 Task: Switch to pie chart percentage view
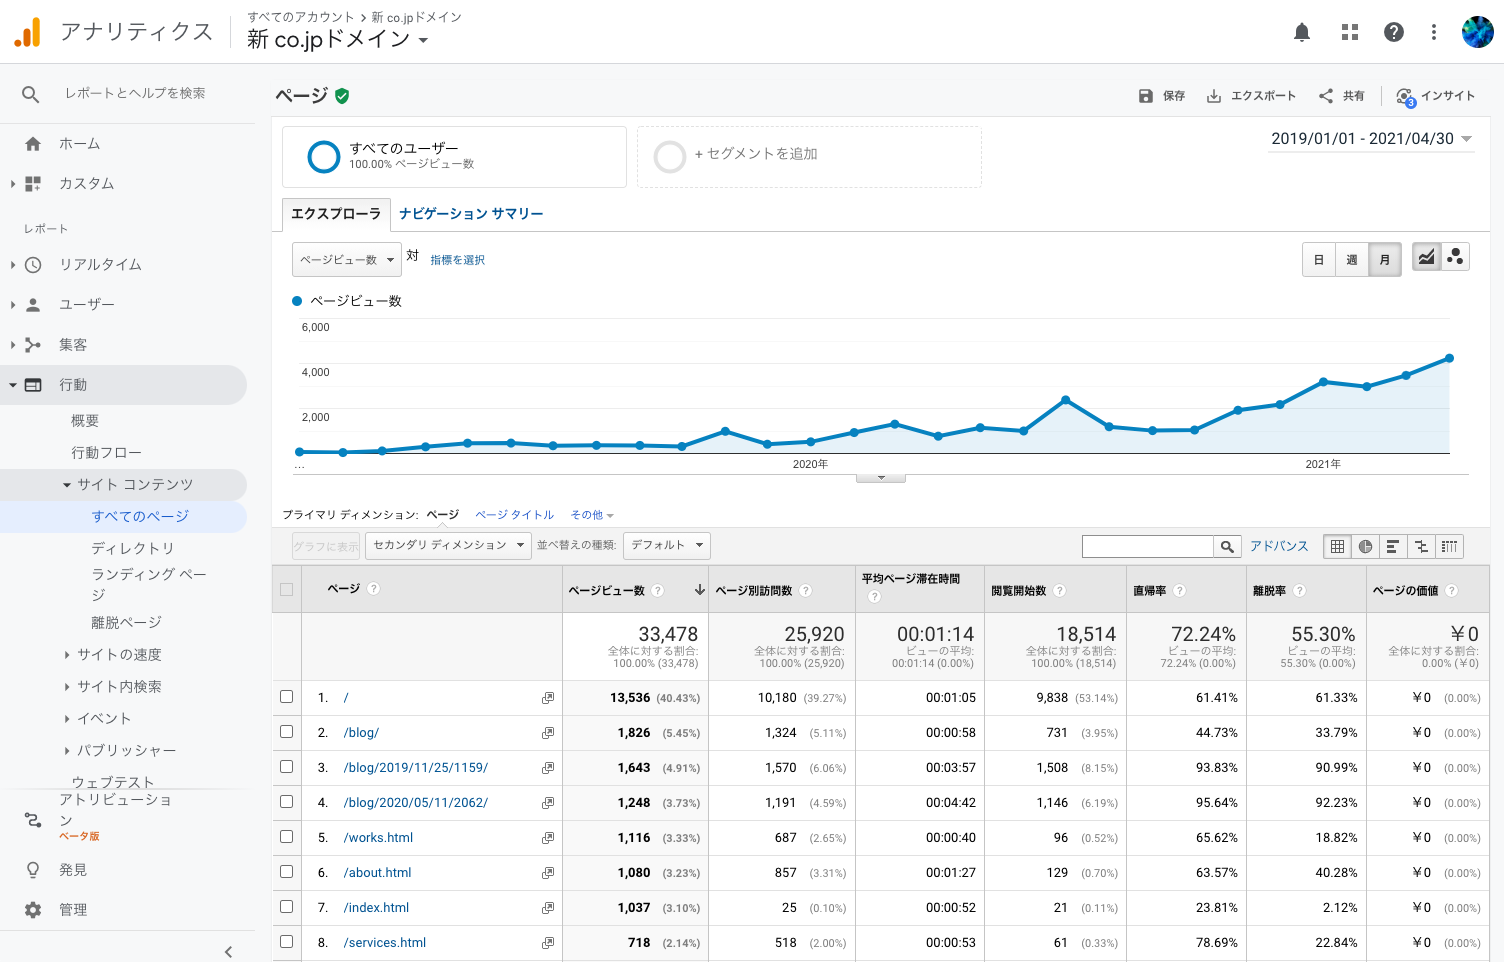(1365, 546)
